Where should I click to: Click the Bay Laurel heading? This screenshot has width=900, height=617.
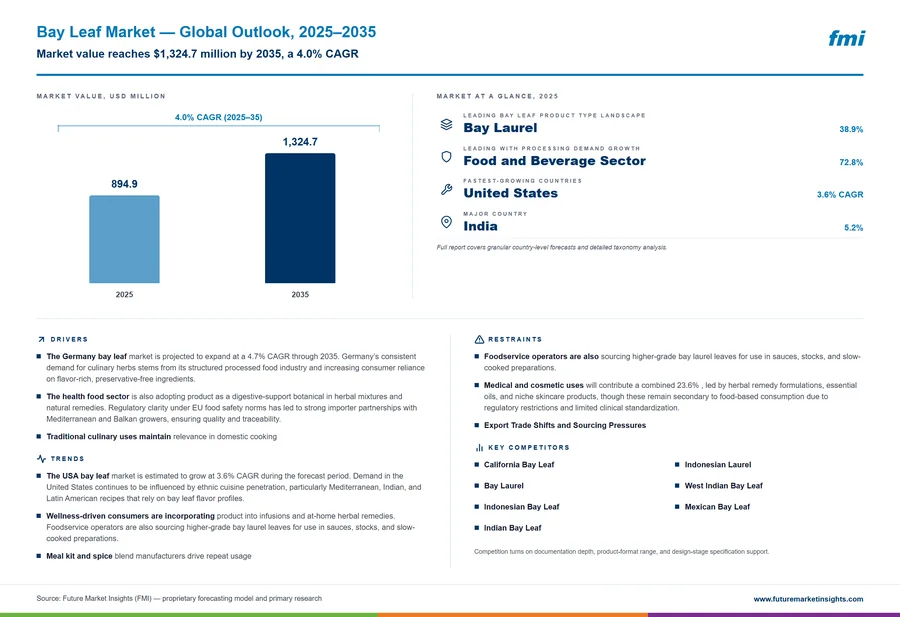point(500,128)
